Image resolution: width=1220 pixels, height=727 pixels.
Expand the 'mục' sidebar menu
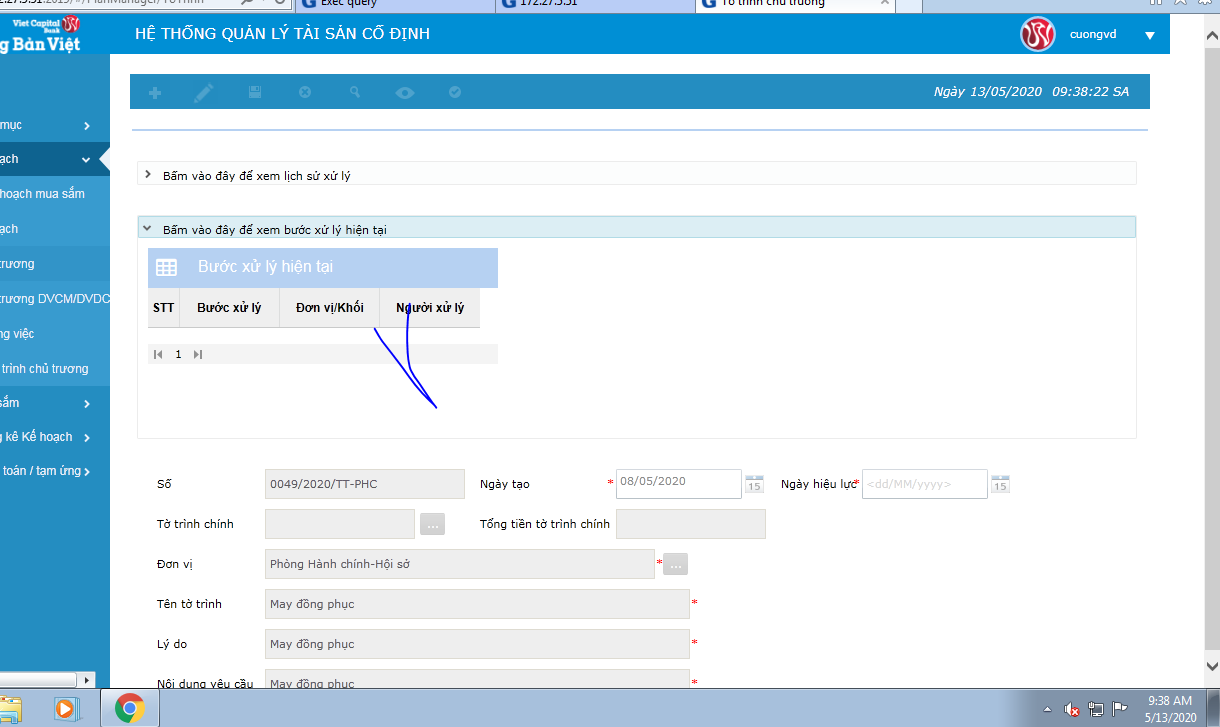(x=87, y=126)
